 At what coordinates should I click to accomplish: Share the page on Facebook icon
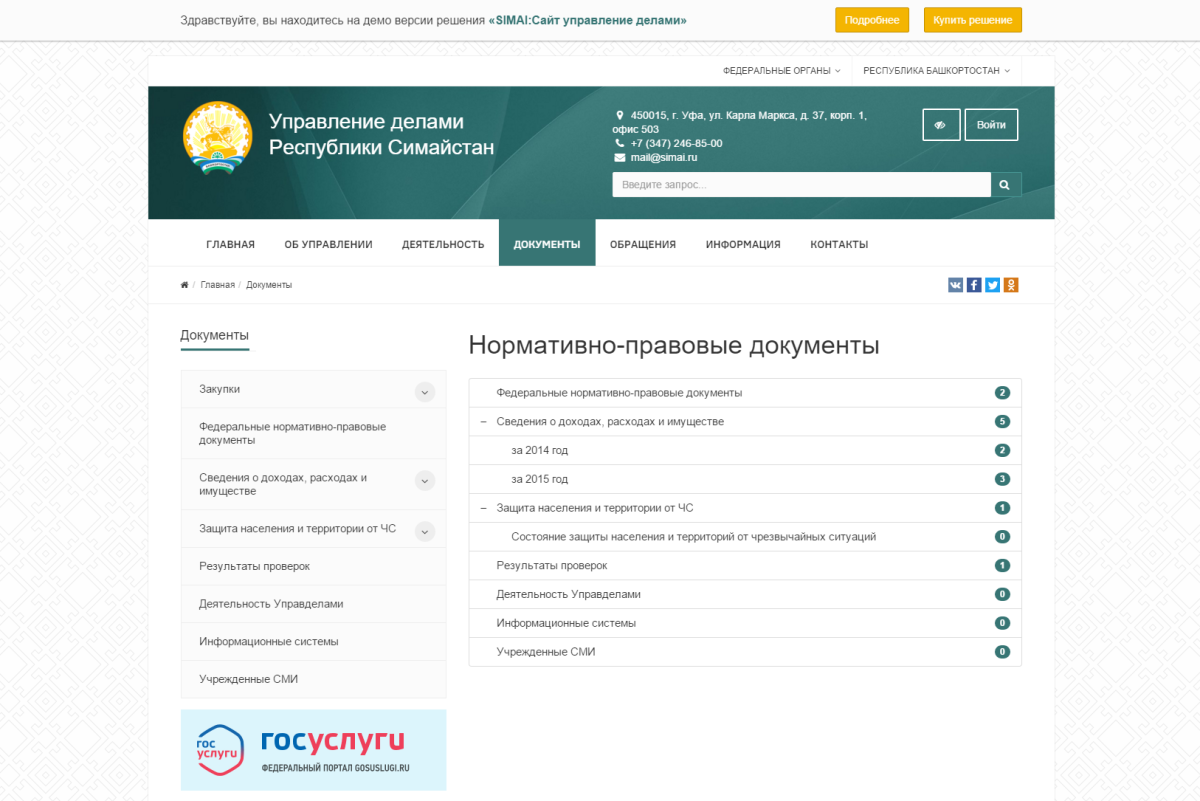click(x=973, y=284)
